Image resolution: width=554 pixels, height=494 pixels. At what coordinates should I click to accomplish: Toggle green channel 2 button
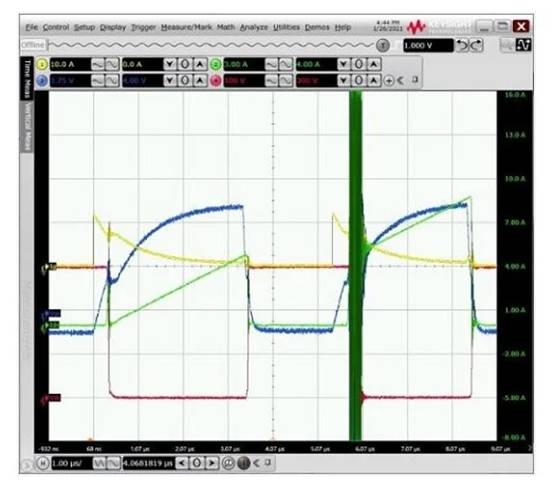(x=216, y=64)
